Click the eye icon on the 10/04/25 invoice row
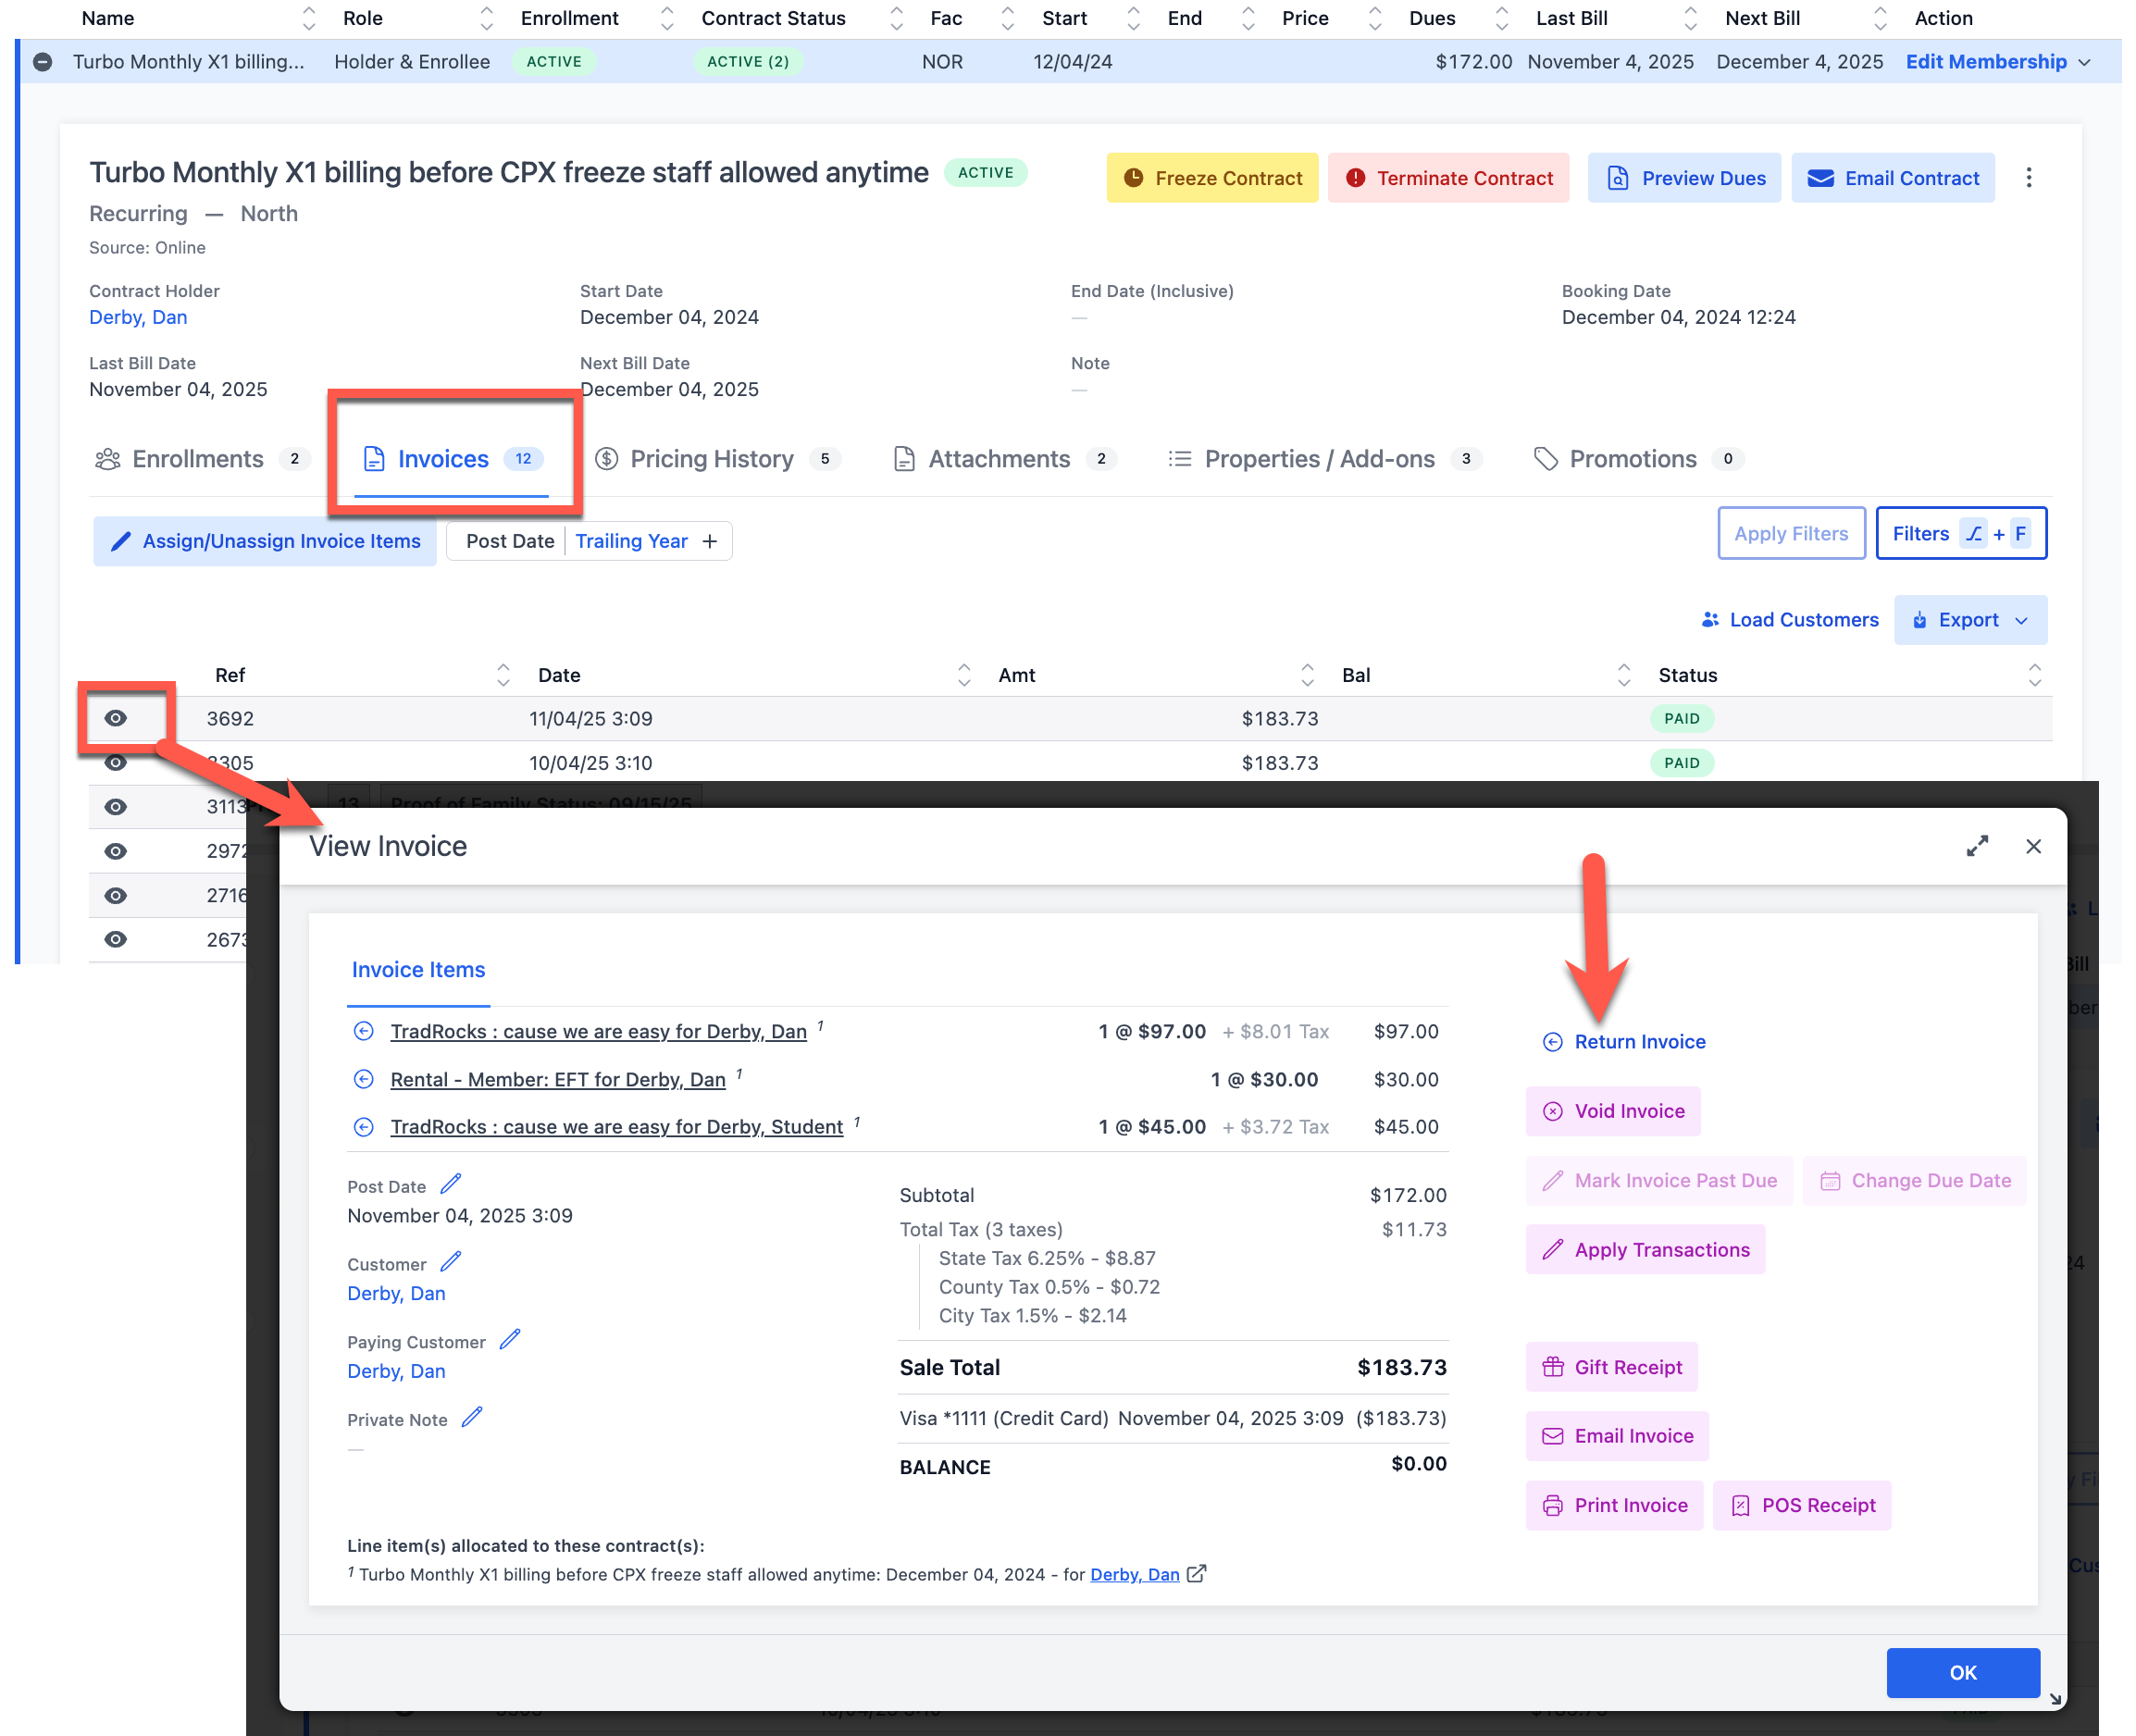 click(116, 764)
